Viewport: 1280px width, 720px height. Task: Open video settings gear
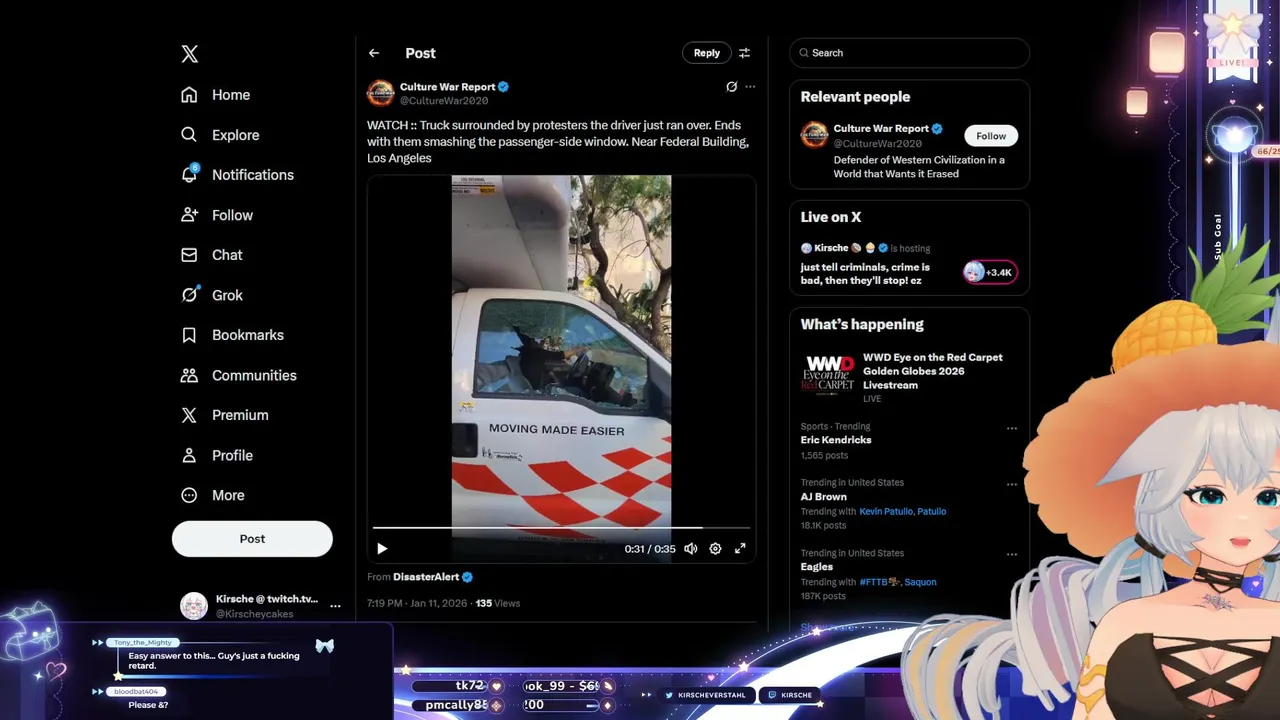(x=715, y=548)
